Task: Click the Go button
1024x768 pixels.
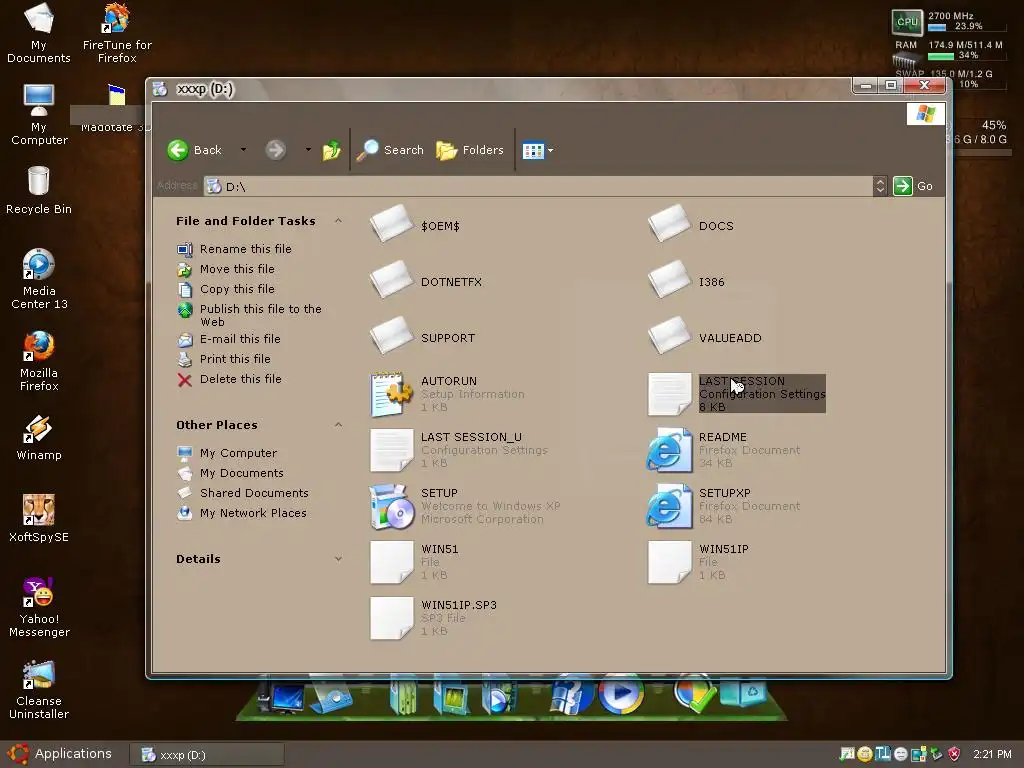Action: (x=913, y=186)
